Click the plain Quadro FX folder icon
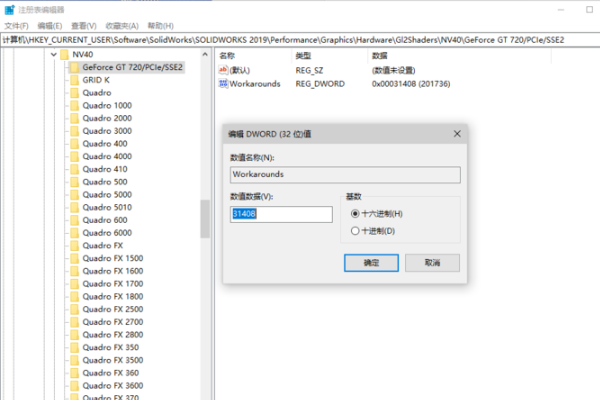The height and width of the screenshot is (400, 600). point(75,245)
